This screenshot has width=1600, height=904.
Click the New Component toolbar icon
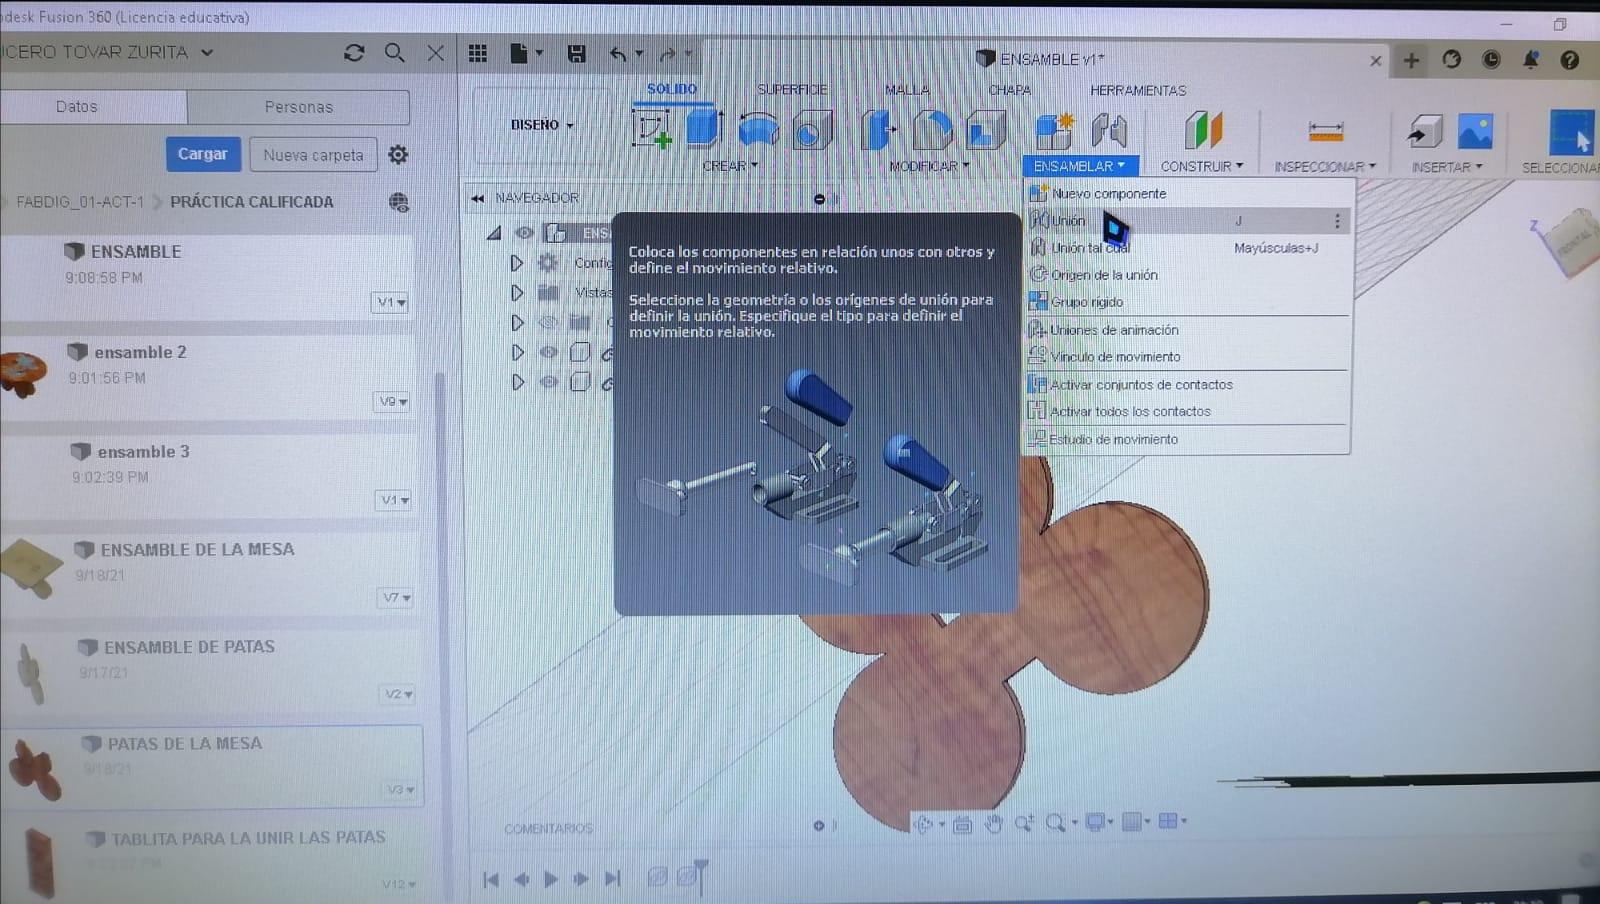pos(1053,130)
